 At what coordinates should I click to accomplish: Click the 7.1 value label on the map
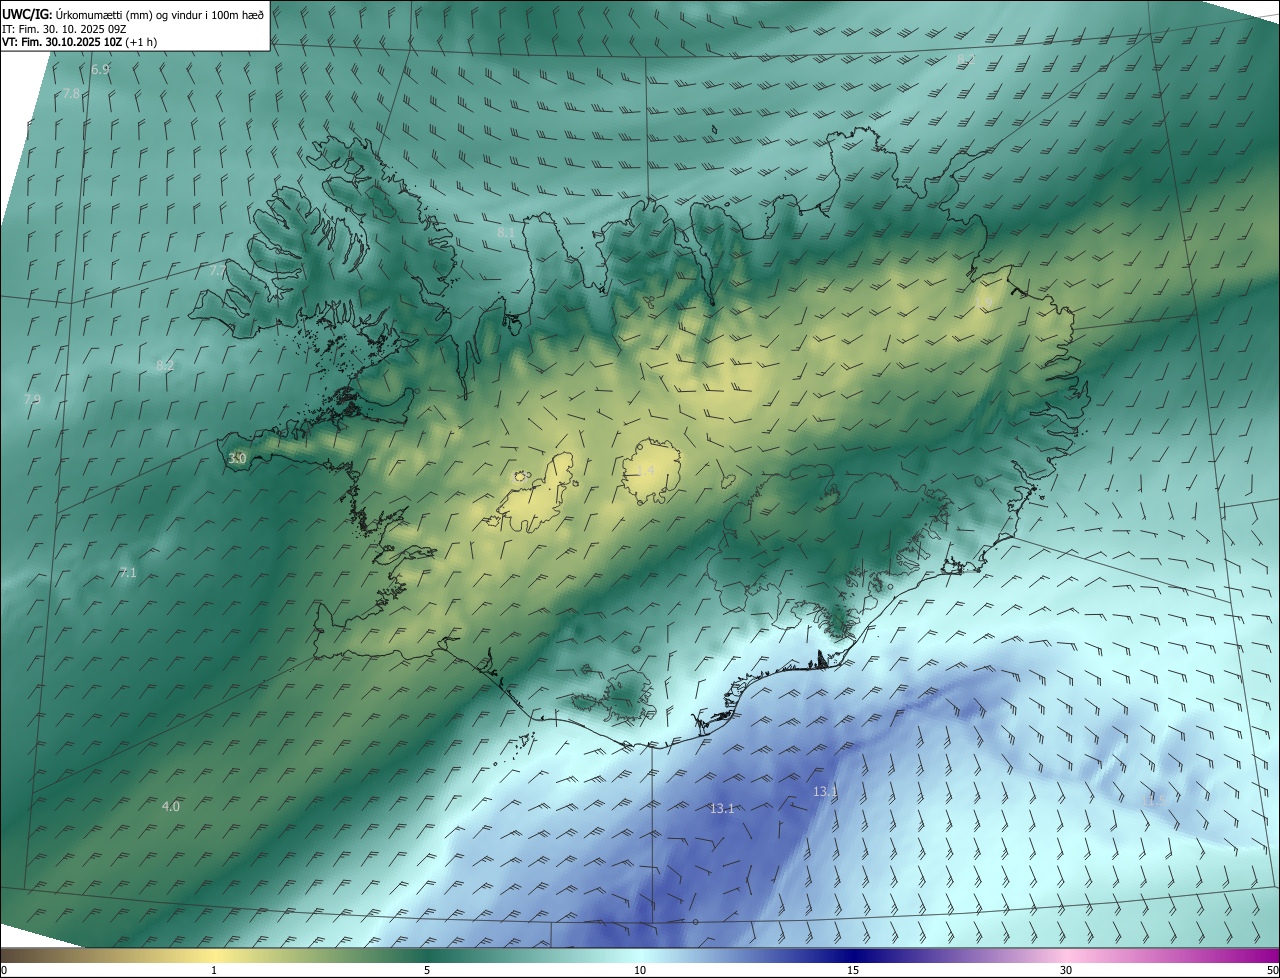click(127, 573)
